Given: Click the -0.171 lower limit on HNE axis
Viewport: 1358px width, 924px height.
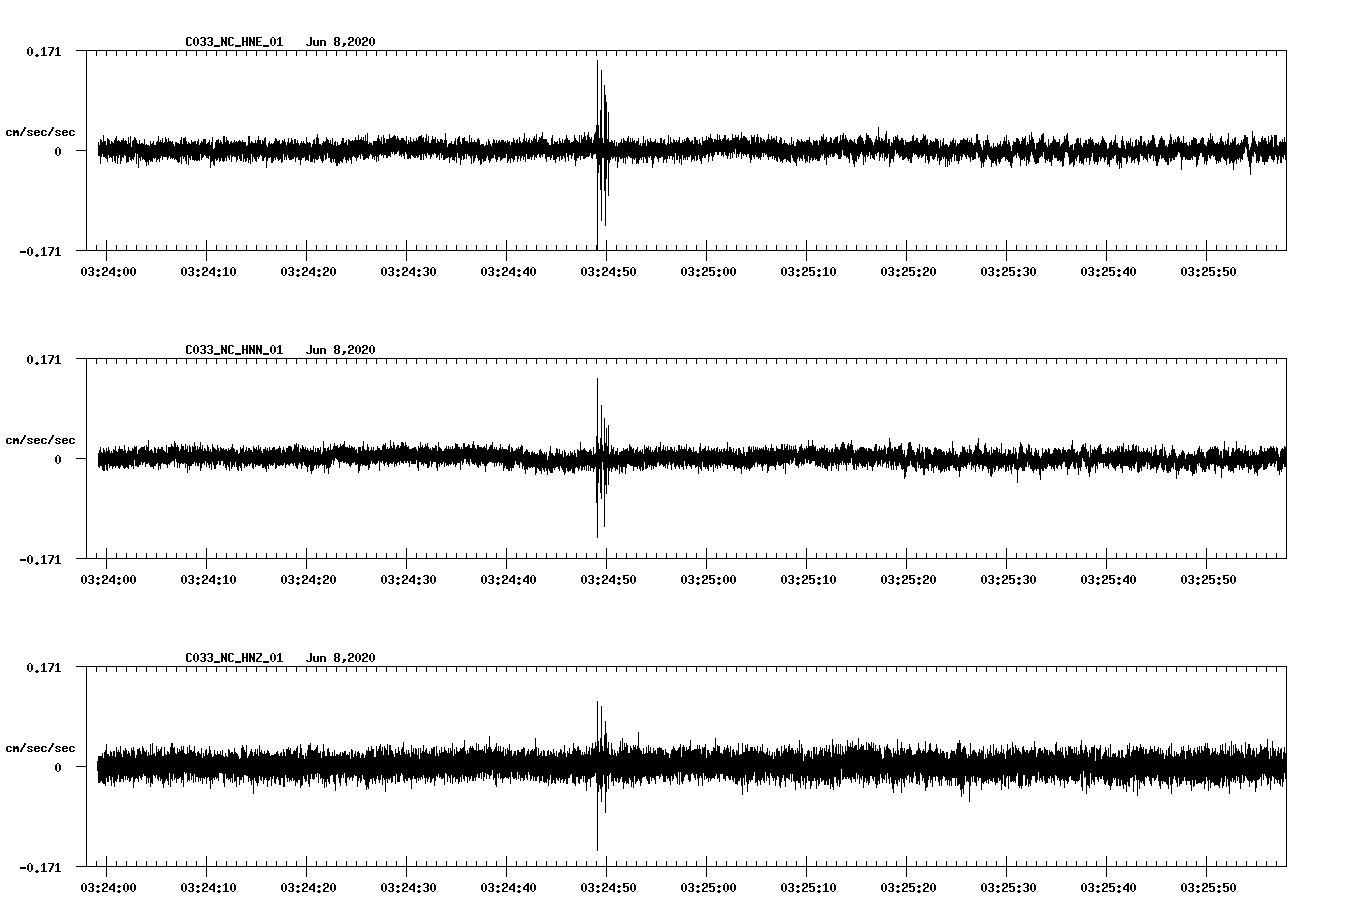Looking at the screenshot, I should coord(40,251).
